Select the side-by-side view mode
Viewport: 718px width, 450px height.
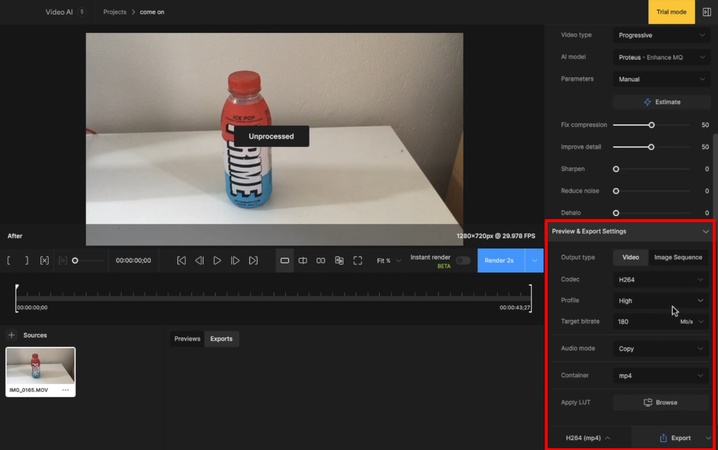click(x=321, y=260)
